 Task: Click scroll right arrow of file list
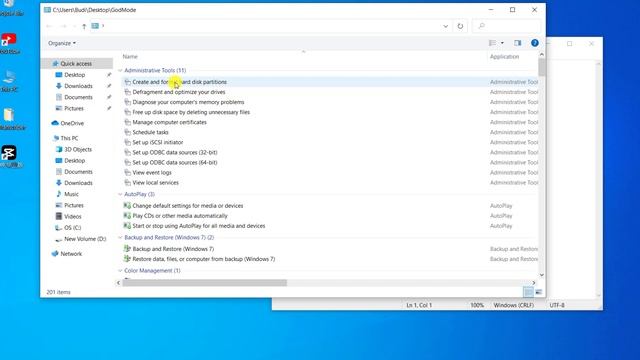click(x=533, y=283)
